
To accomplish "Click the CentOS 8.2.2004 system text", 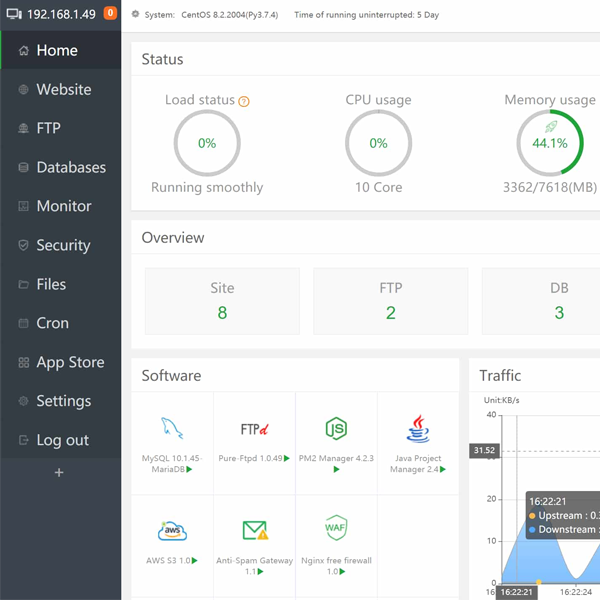I will point(230,15).
